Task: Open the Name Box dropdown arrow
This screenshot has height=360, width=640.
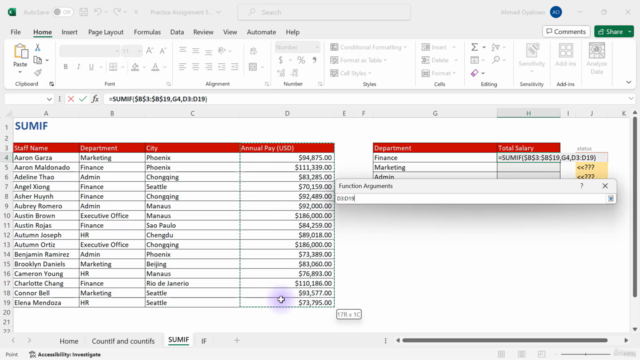Action: pos(49,99)
